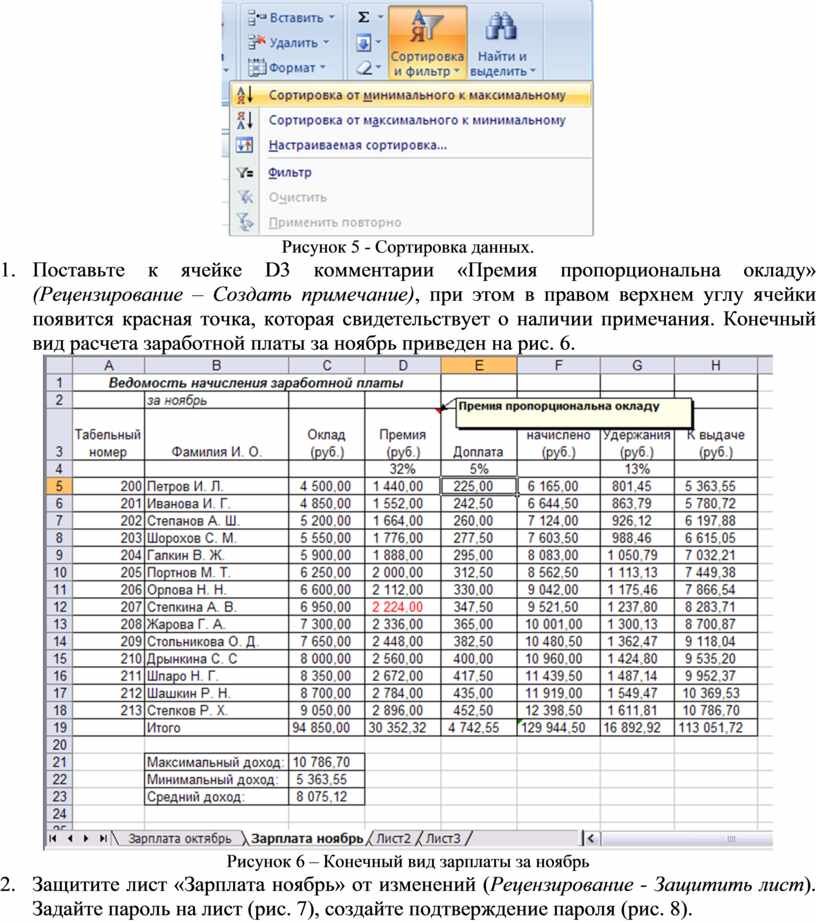Open Настраиваемая сортировка... menu entry
The image size is (816, 922).
click(411, 145)
